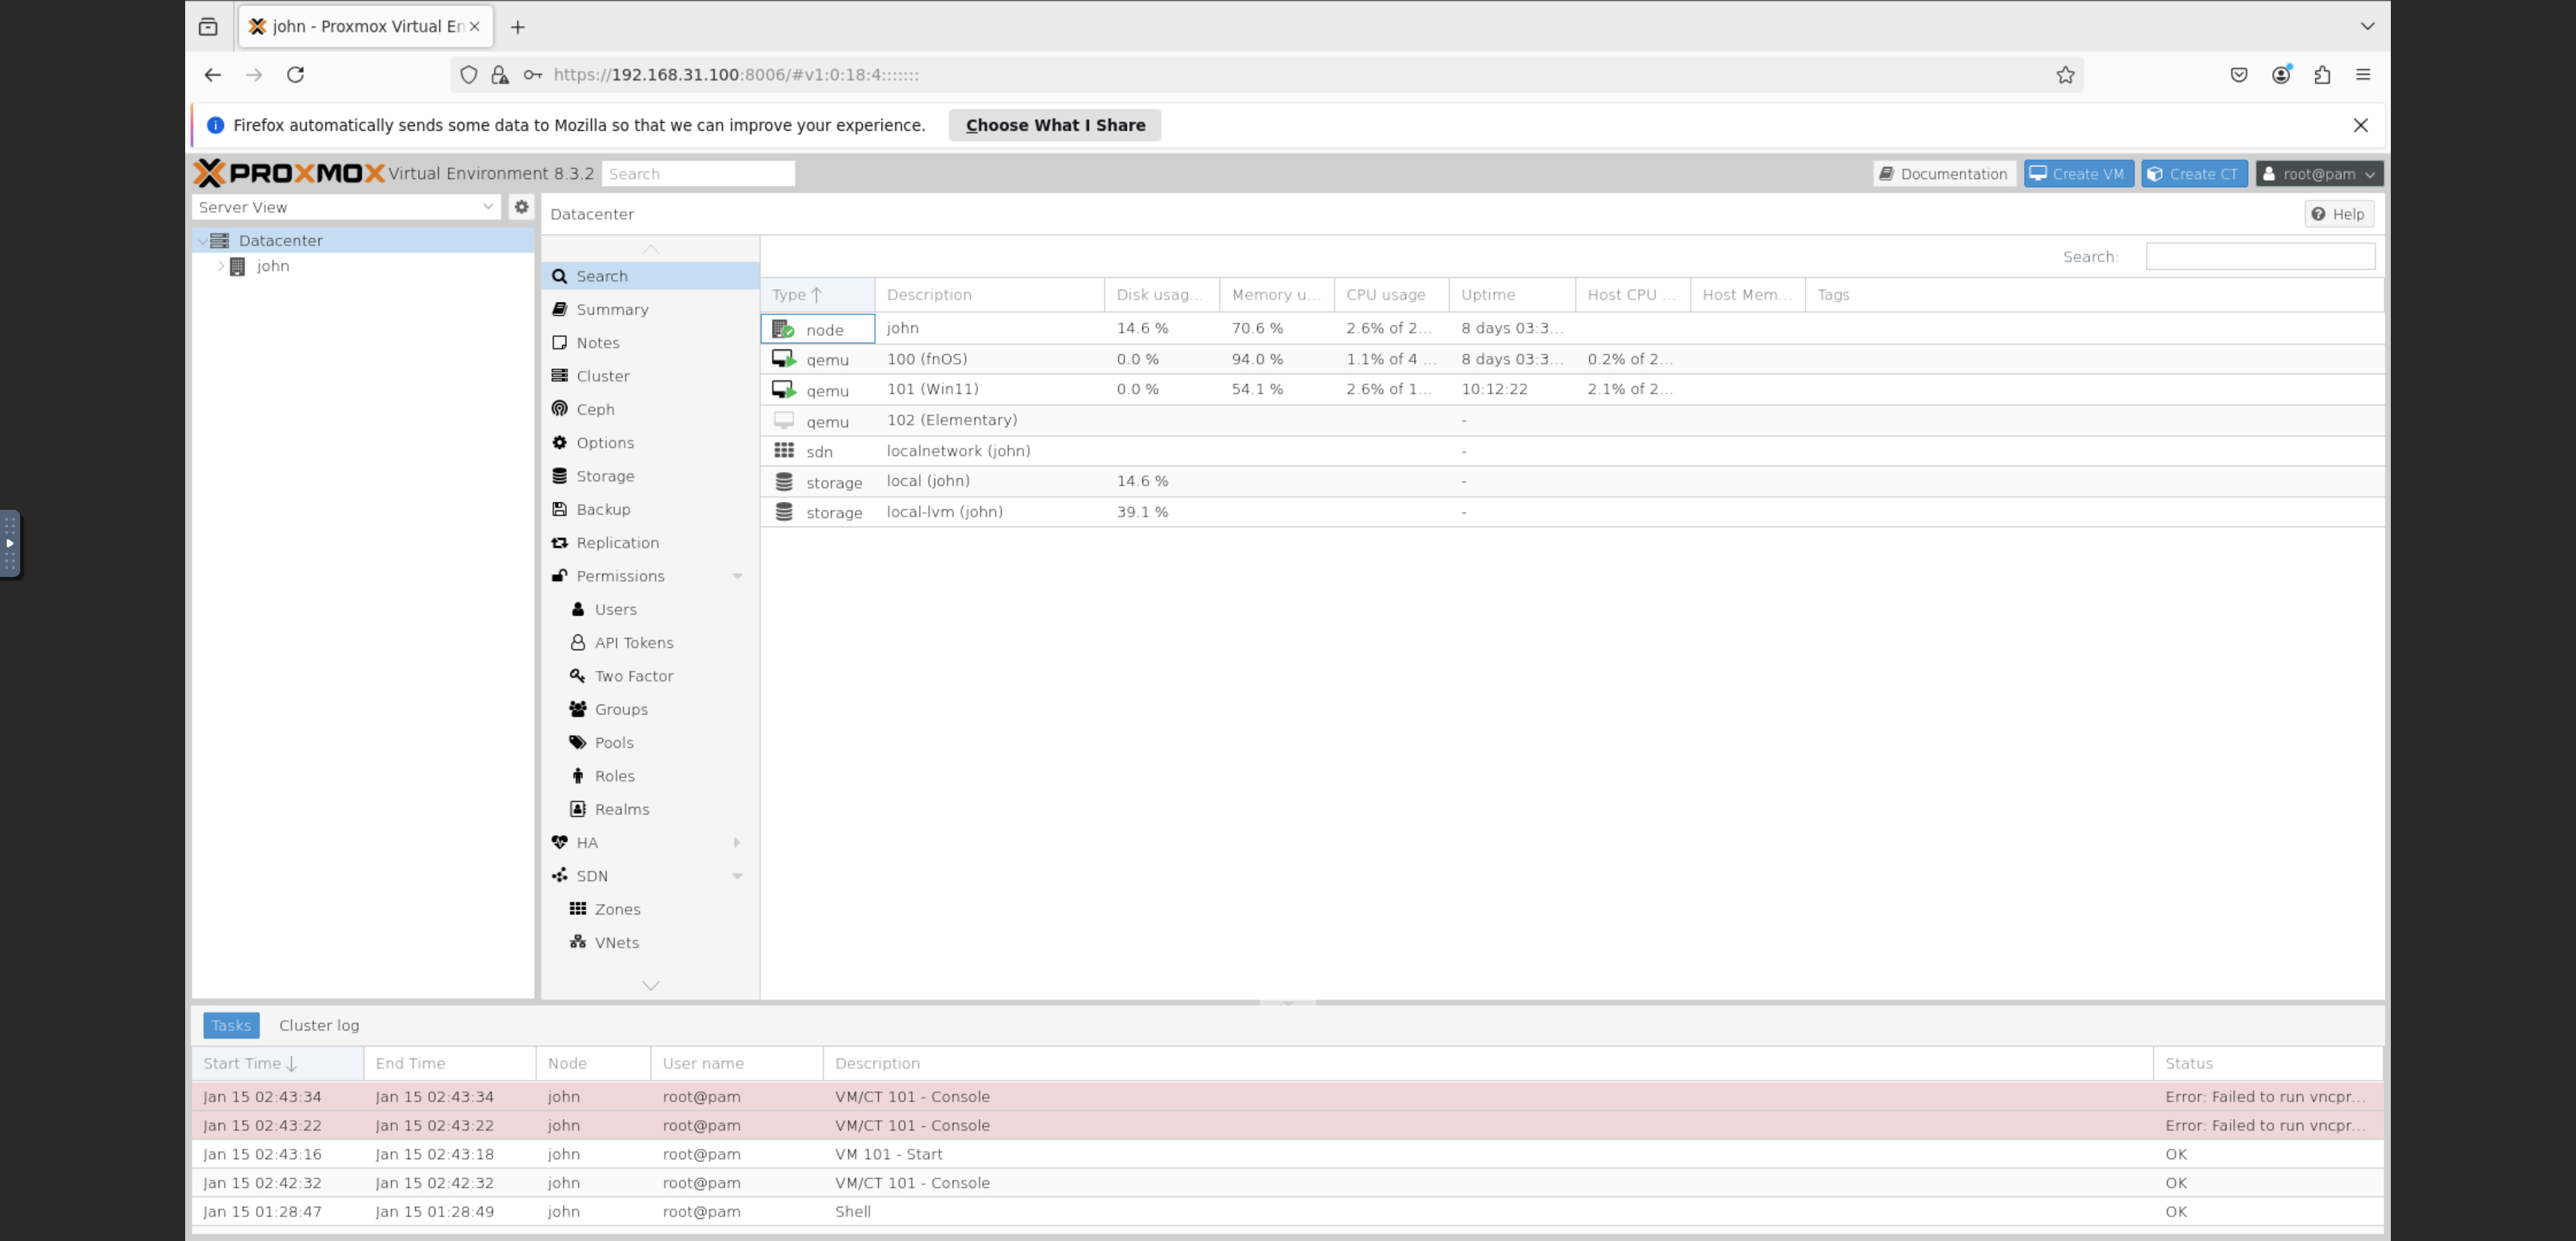Viewport: 2576px width, 1241px height.
Task: Click the Choose What I Share button
Action: tap(1055, 125)
